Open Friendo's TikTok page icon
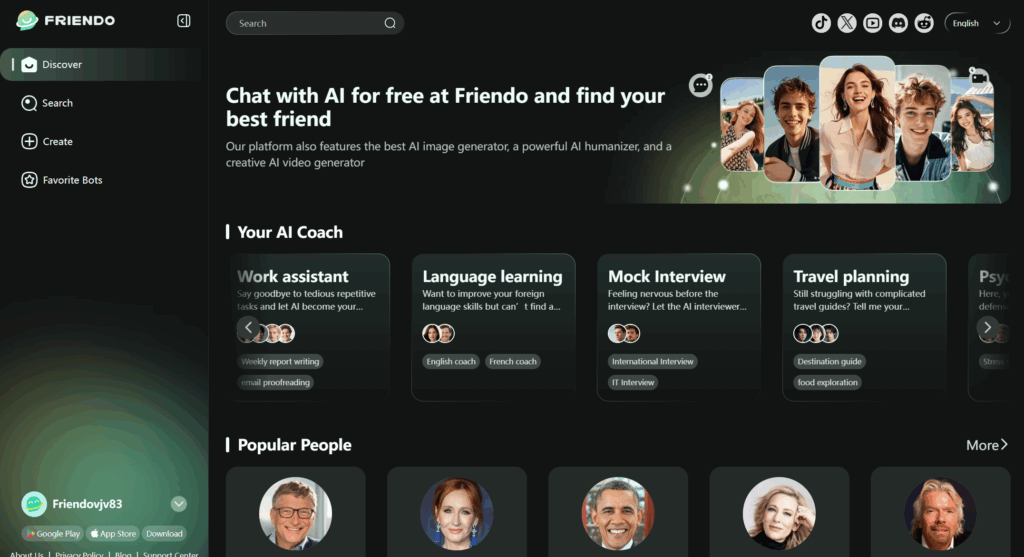Viewport: 1024px width, 557px height. pos(821,23)
